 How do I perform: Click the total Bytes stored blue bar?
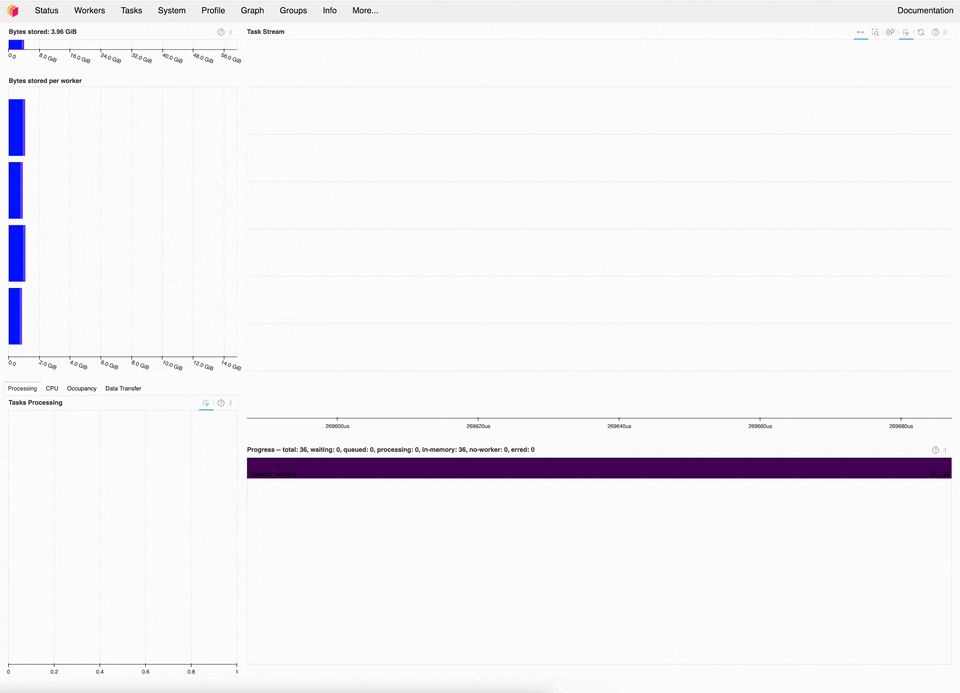pyautogui.click(x=16, y=45)
